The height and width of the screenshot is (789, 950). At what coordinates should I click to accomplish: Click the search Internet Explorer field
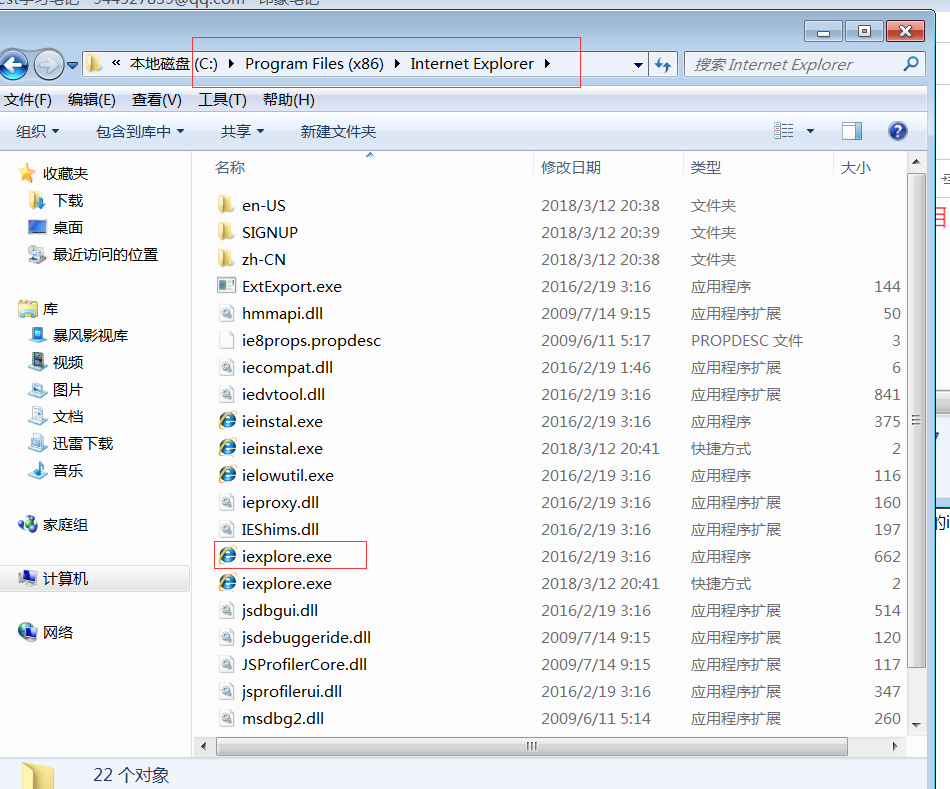804,64
